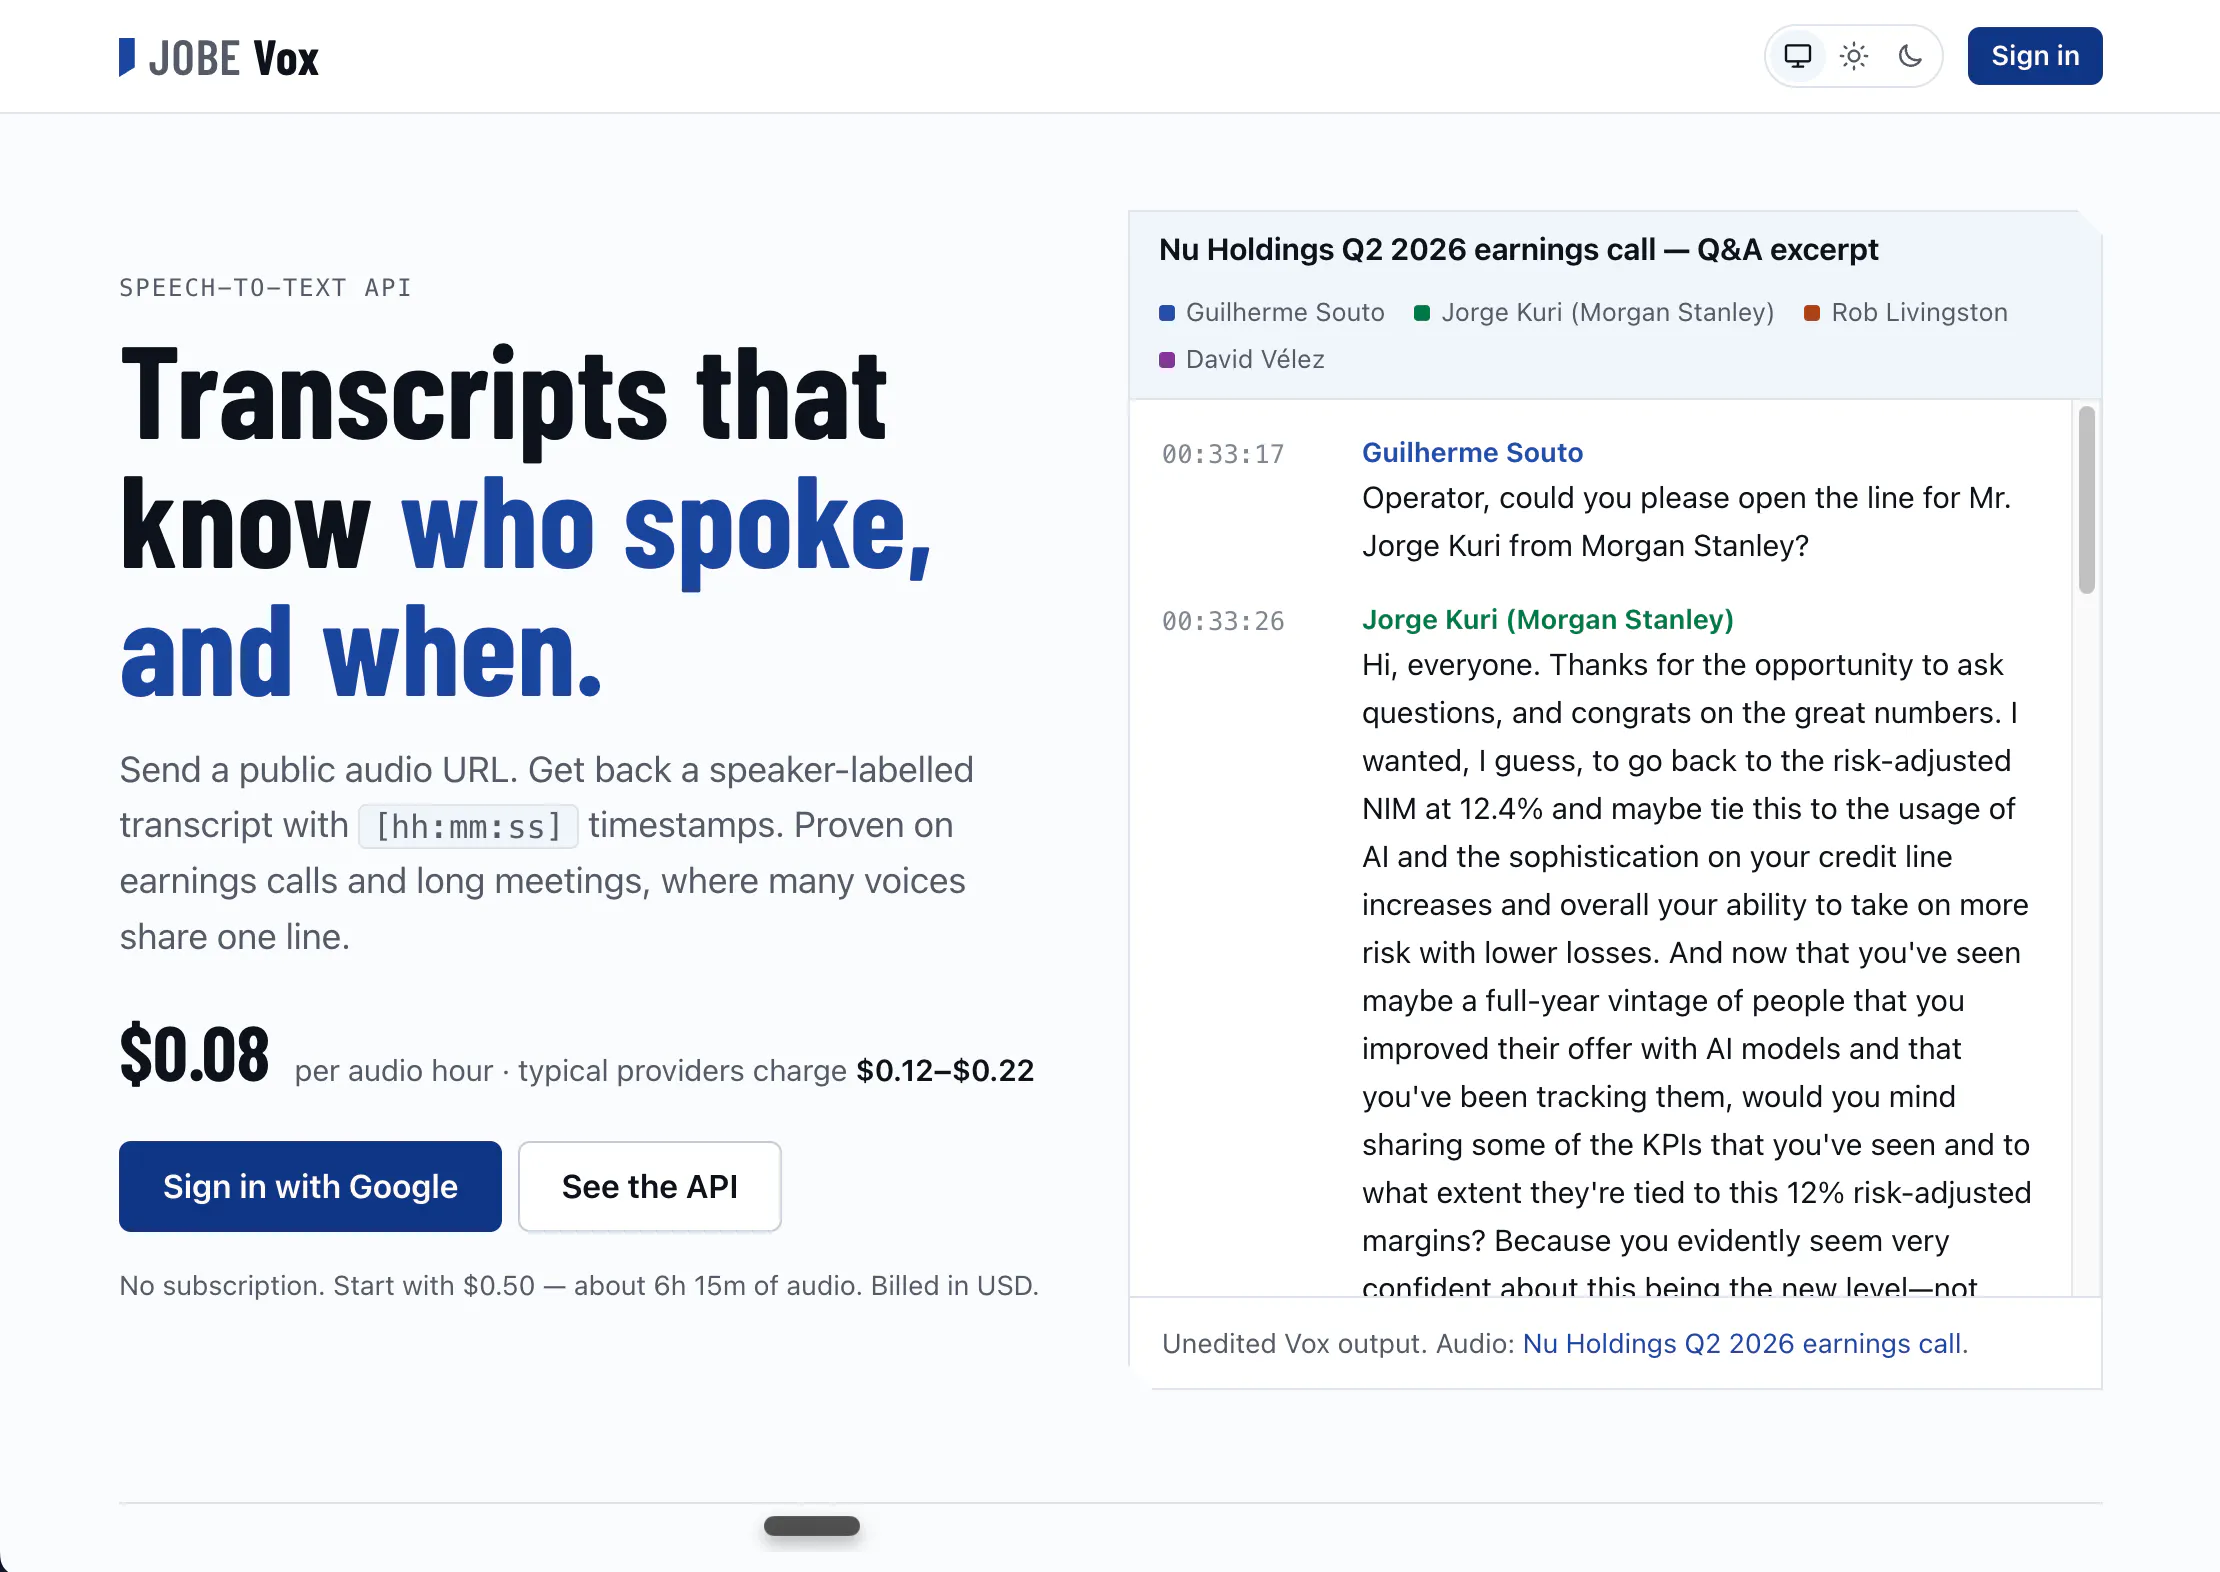This screenshot has height=1572, width=2220.
Task: Click the transcript panel scrollbar thumb
Action: pos(2086,500)
